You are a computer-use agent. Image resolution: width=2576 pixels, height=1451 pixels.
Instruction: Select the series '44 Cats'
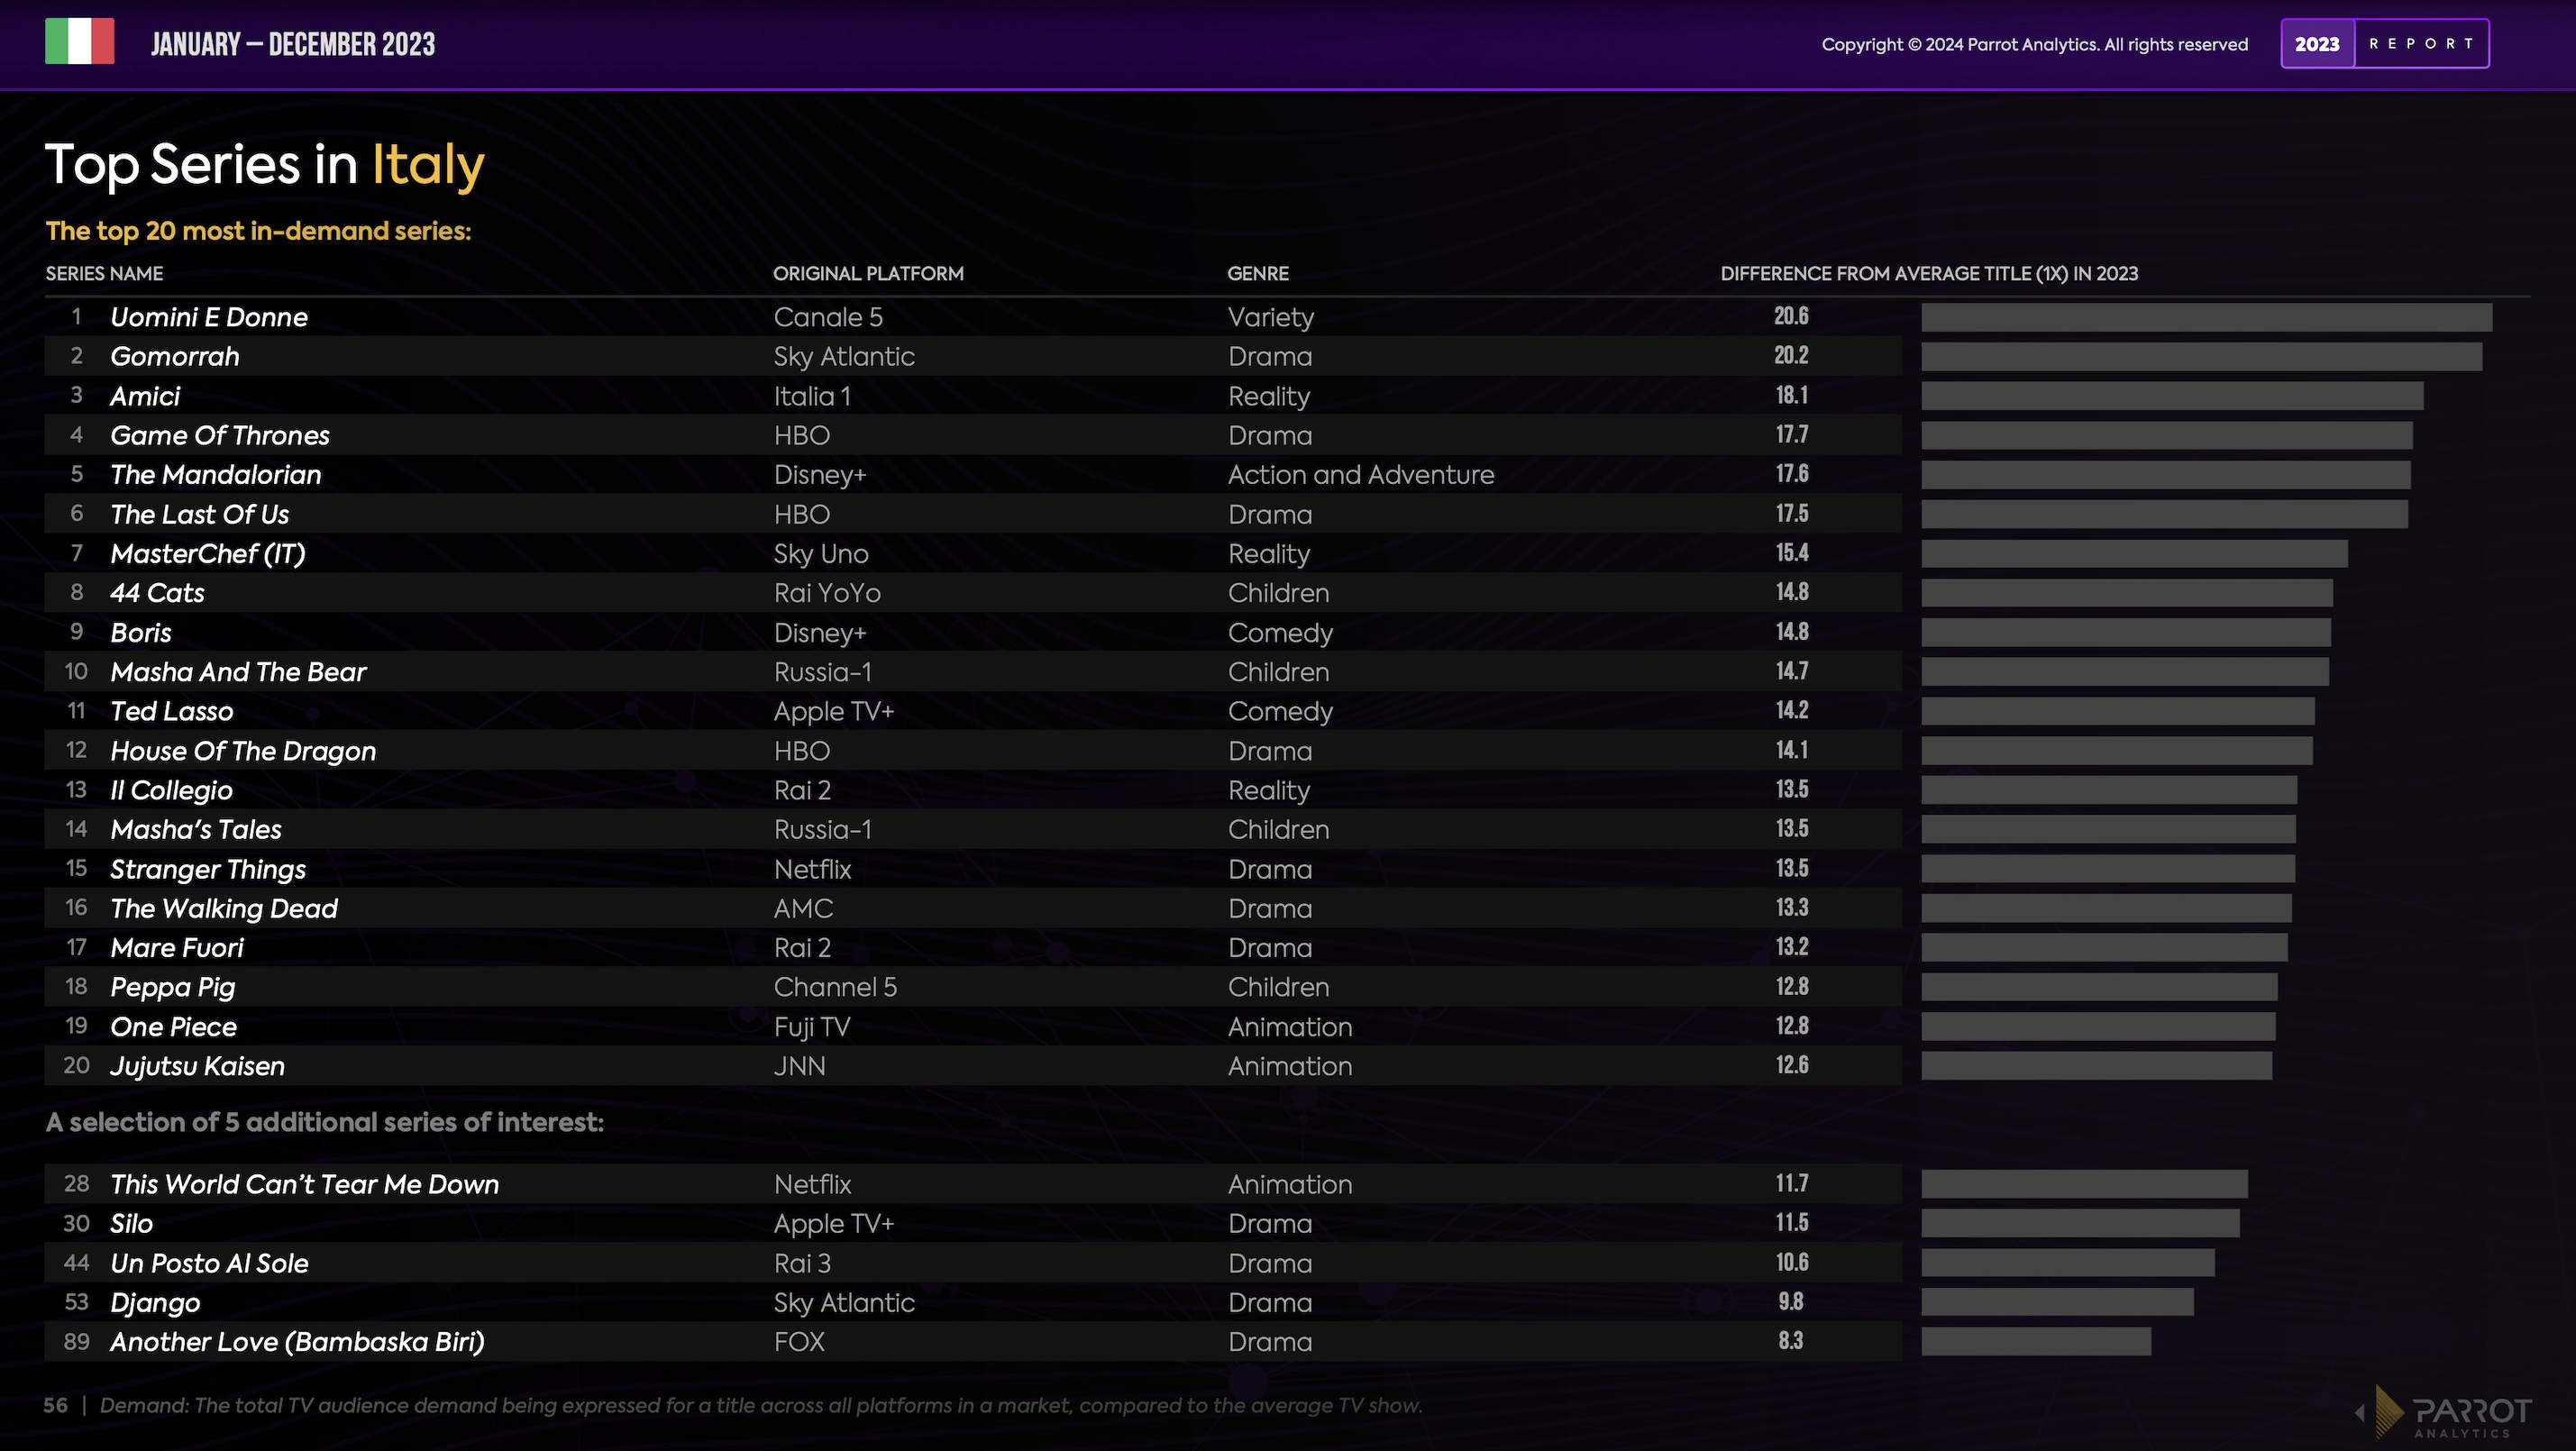point(157,593)
